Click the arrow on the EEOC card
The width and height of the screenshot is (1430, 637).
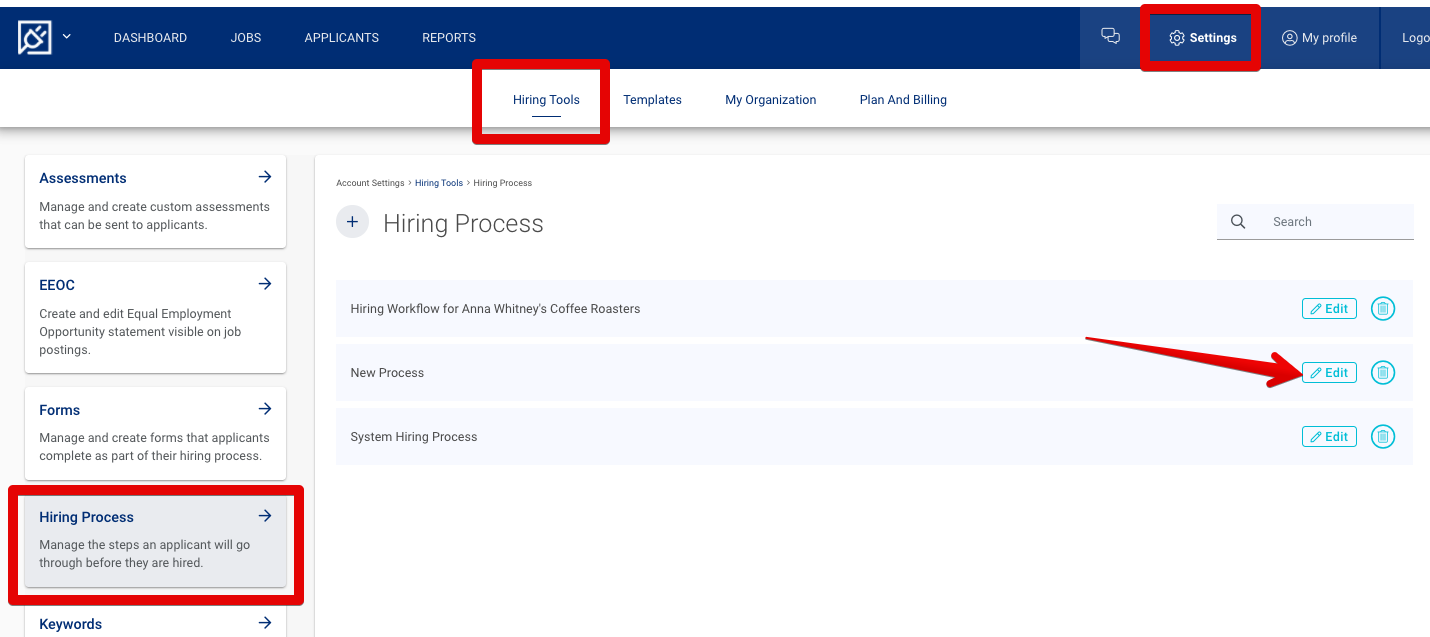tap(265, 283)
